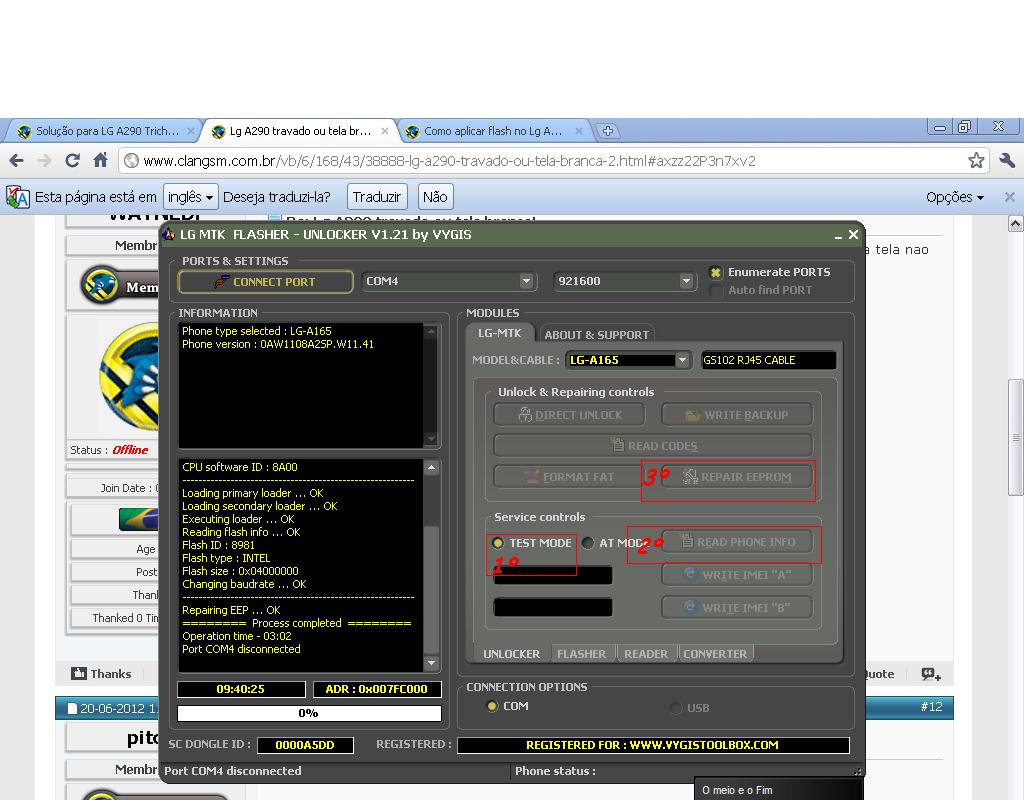Click the multi-quote icon in forum post
1024x800 pixels.
tap(931, 674)
